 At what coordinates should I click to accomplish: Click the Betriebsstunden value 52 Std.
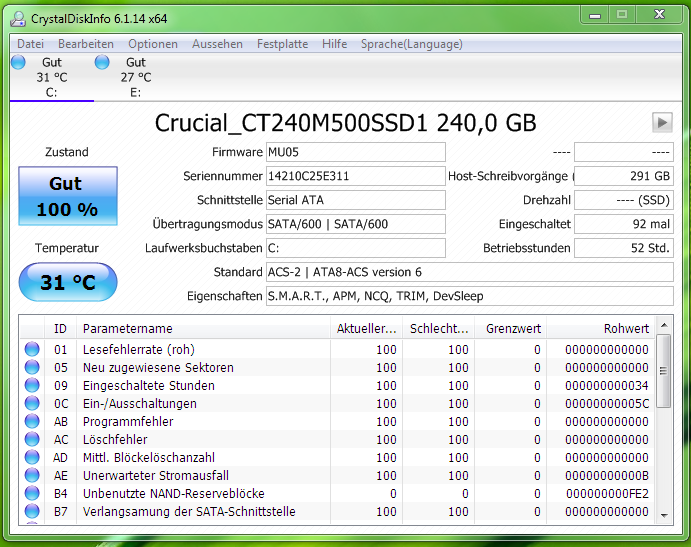624,248
